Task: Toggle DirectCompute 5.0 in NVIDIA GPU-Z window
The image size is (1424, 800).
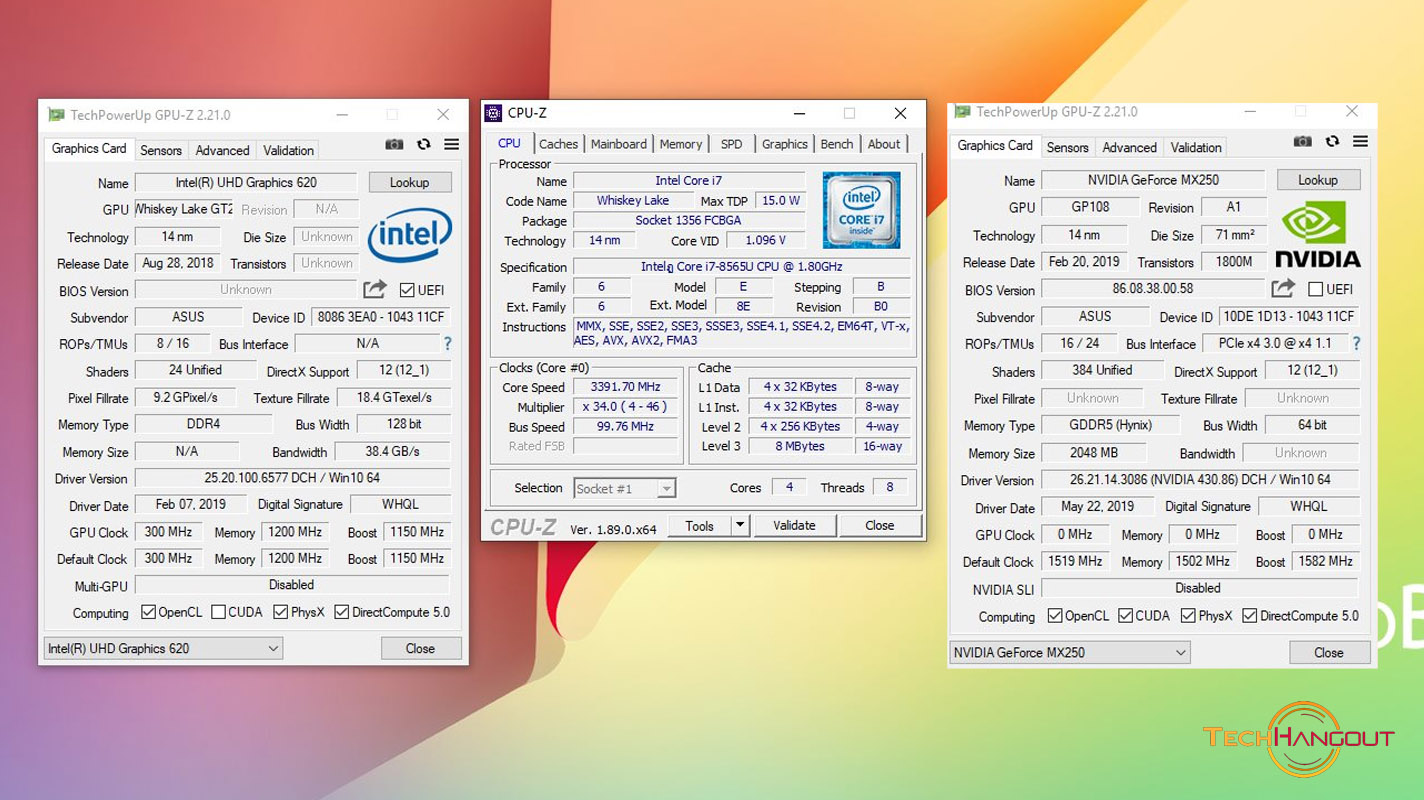Action: click(x=1250, y=616)
